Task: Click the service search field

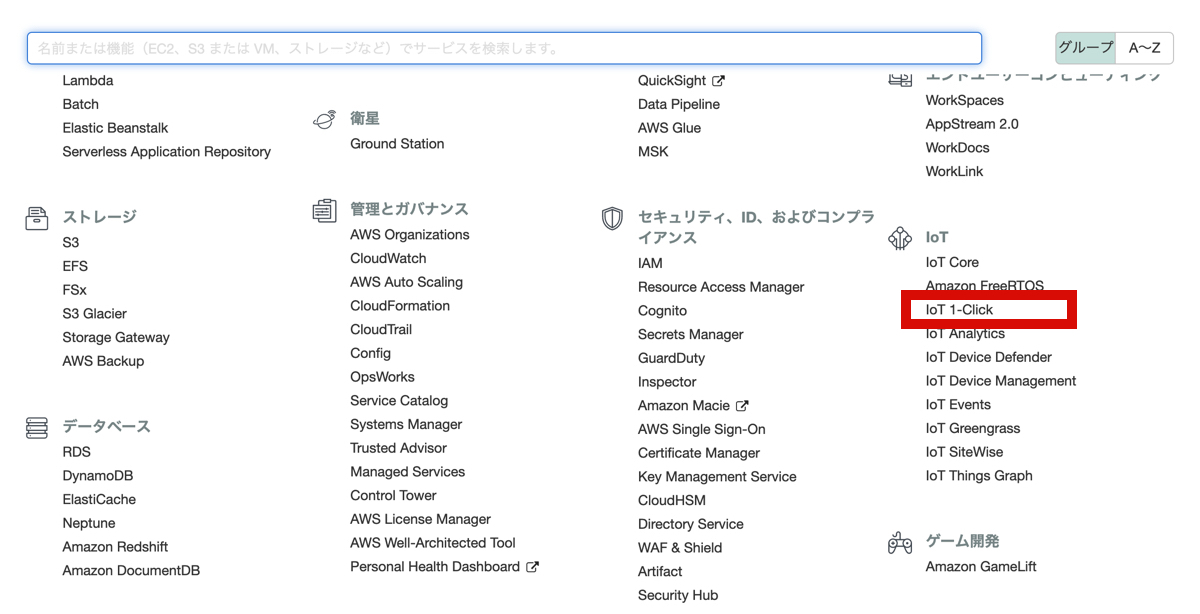Action: (x=502, y=47)
